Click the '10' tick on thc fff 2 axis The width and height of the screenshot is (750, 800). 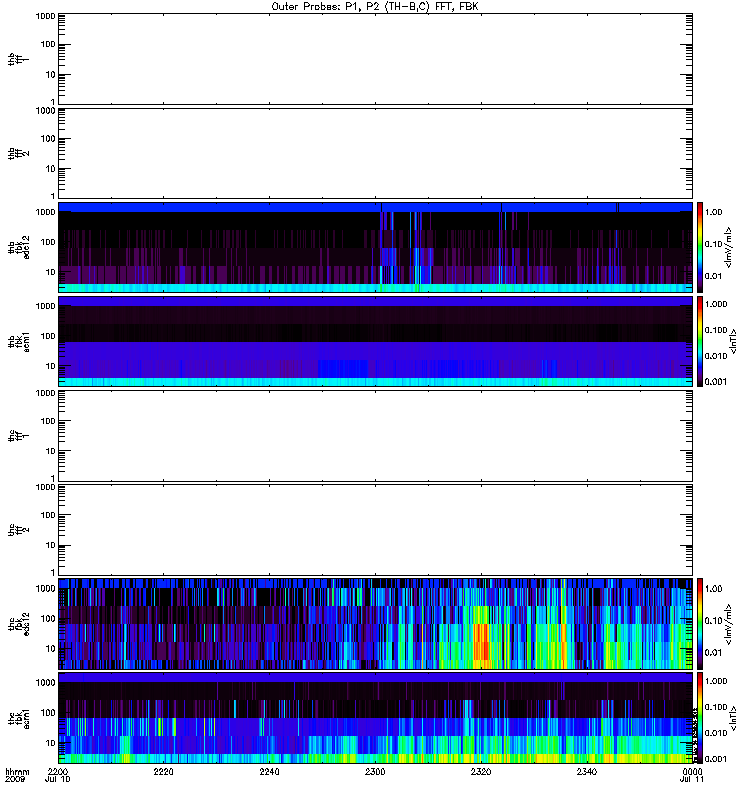click(51, 545)
